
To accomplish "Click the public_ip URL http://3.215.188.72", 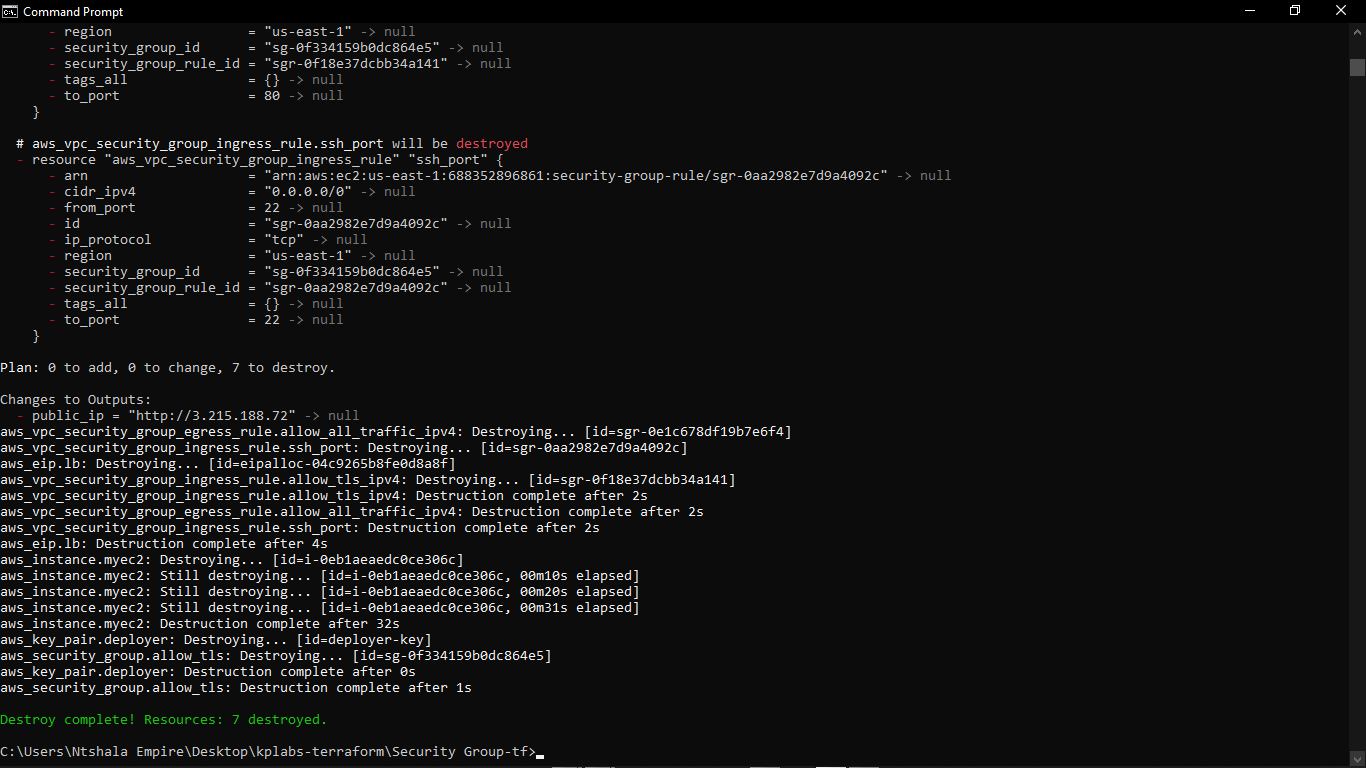I will pos(212,415).
